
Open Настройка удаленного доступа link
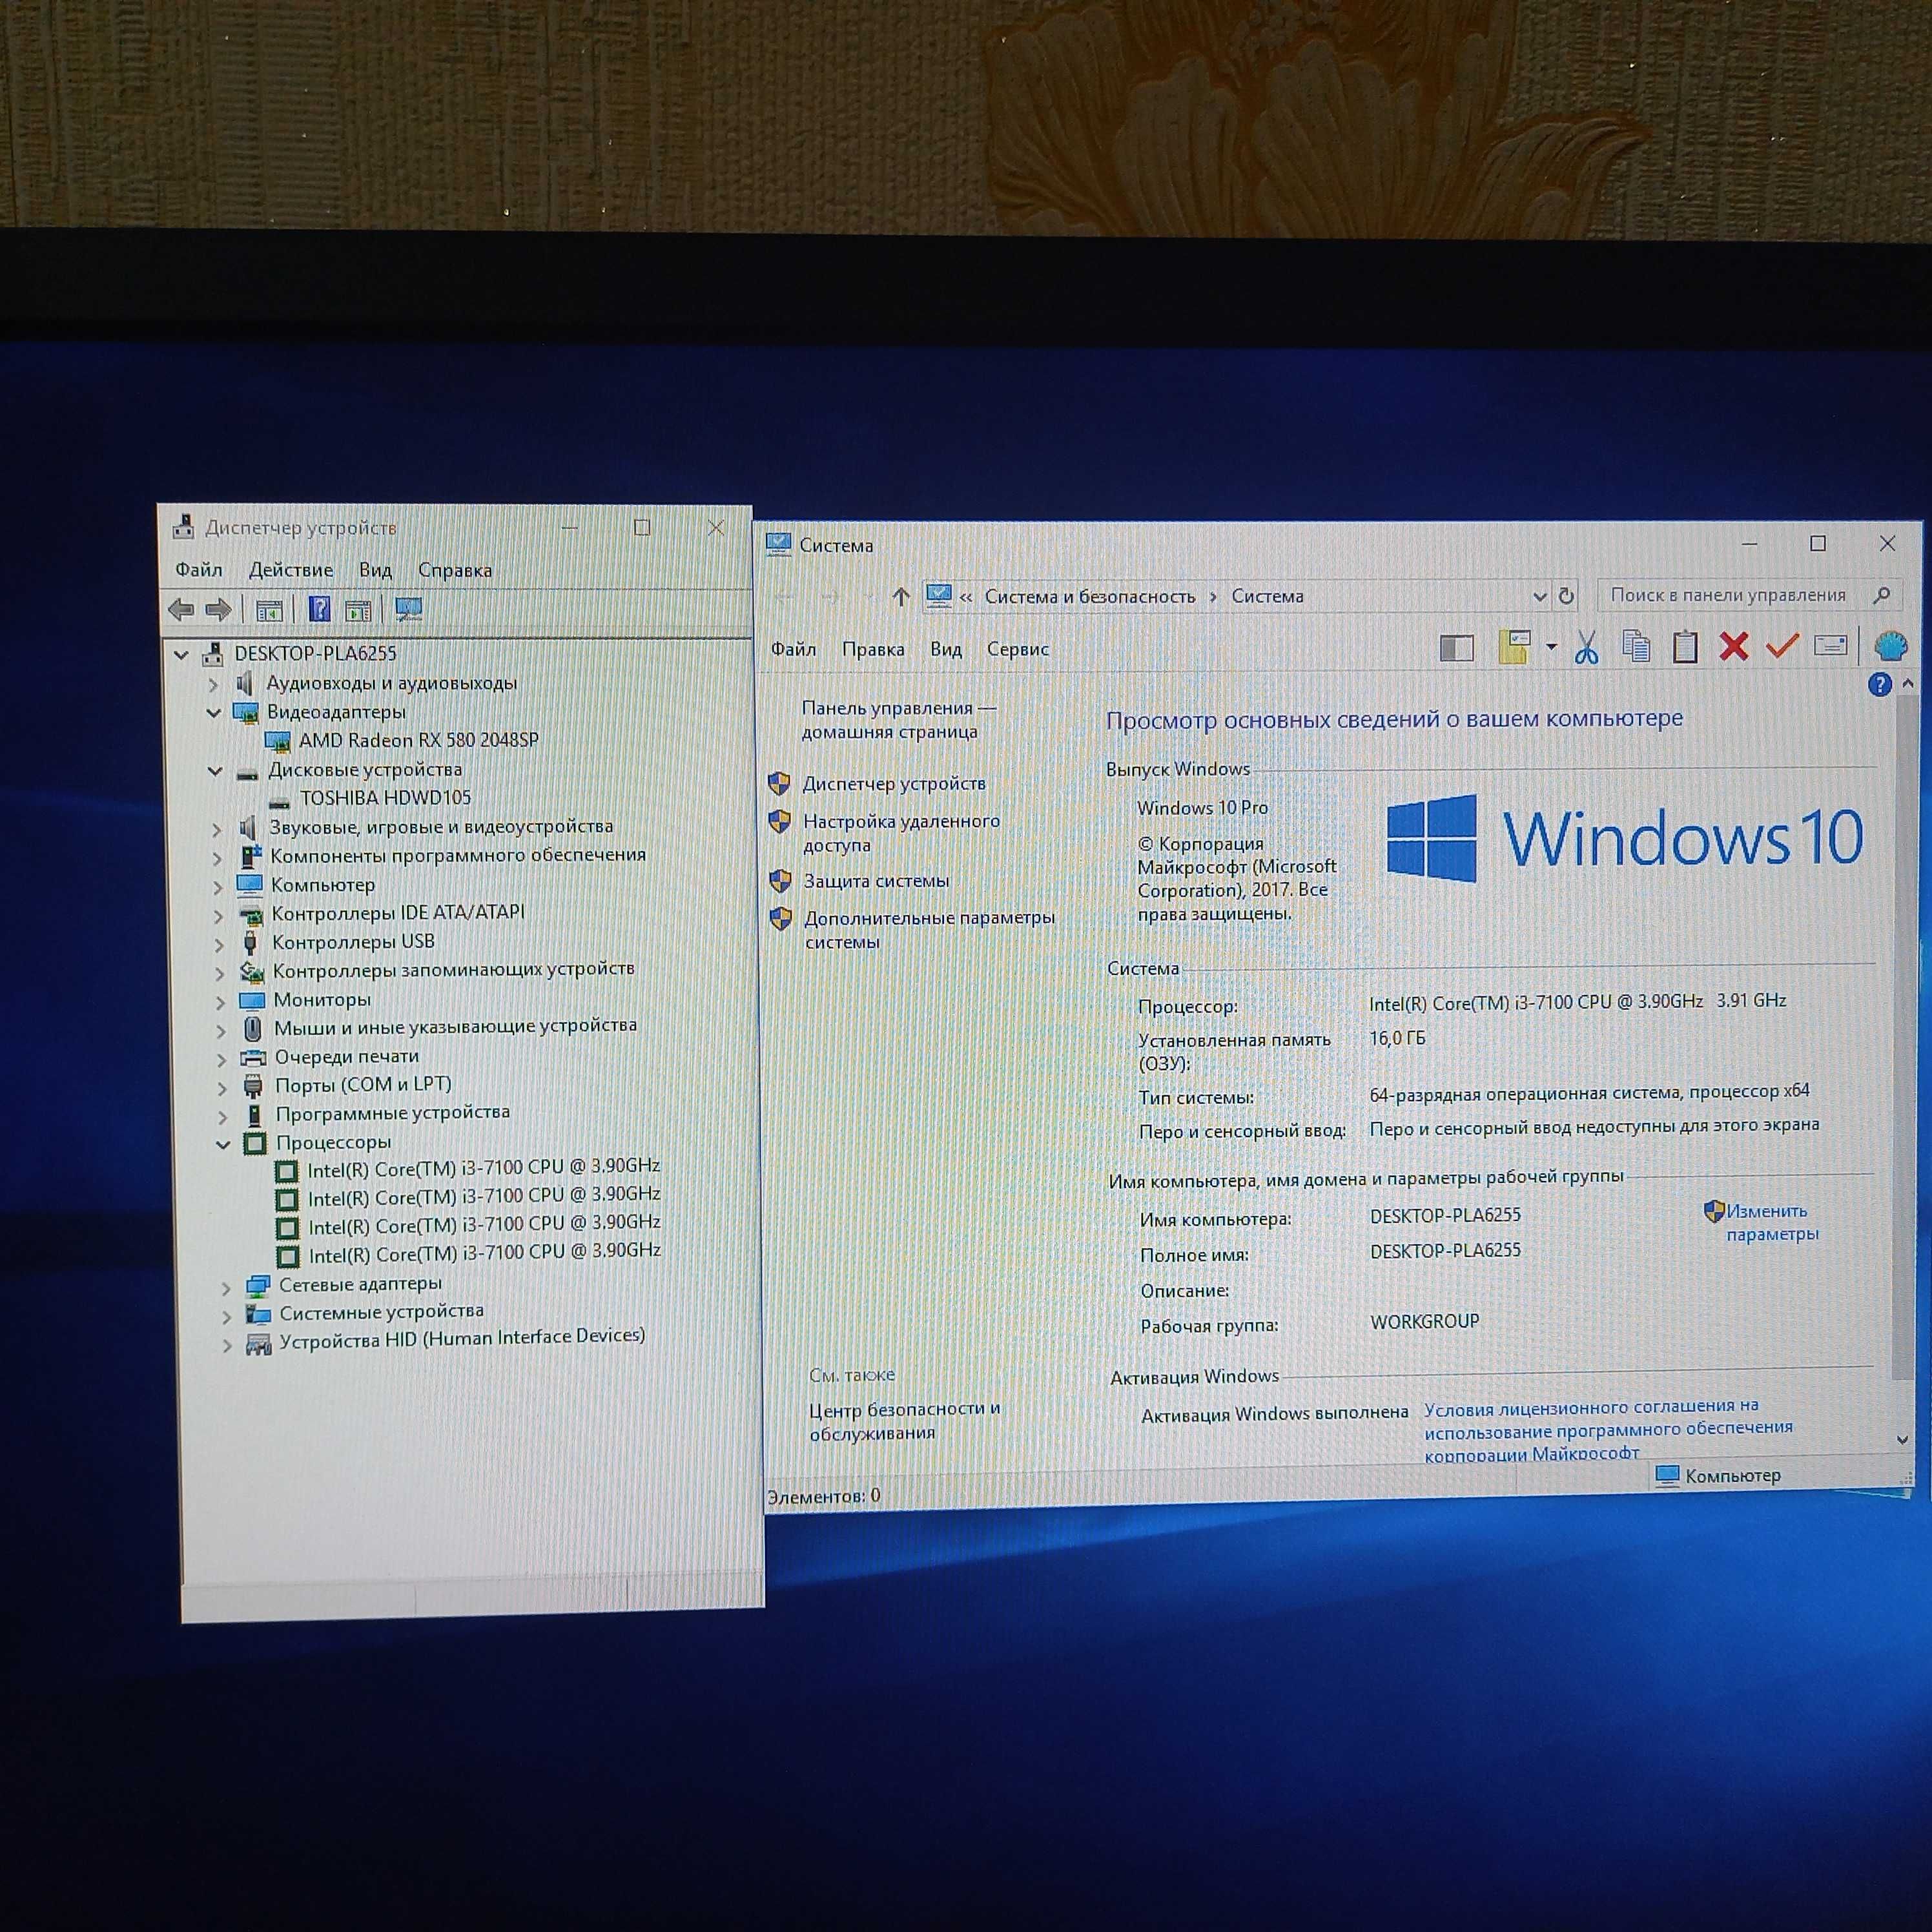coord(902,833)
